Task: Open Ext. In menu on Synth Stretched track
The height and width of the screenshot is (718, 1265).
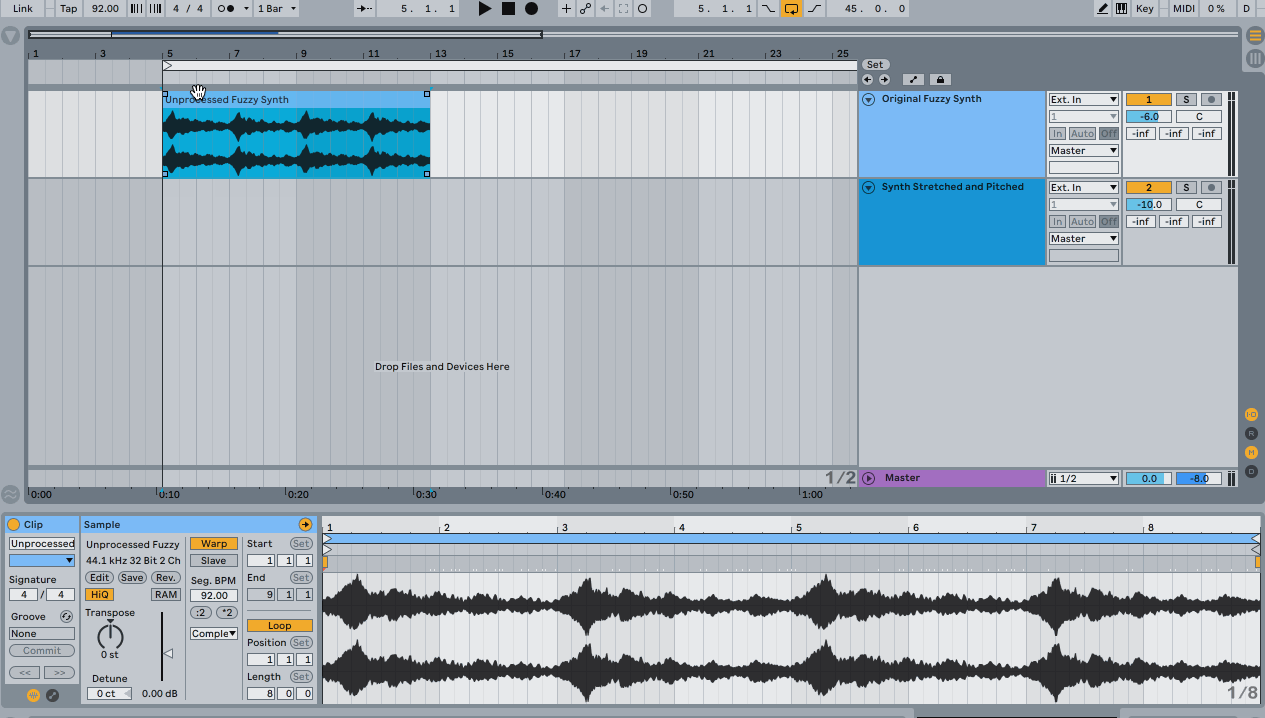Action: pyautogui.click(x=1084, y=188)
